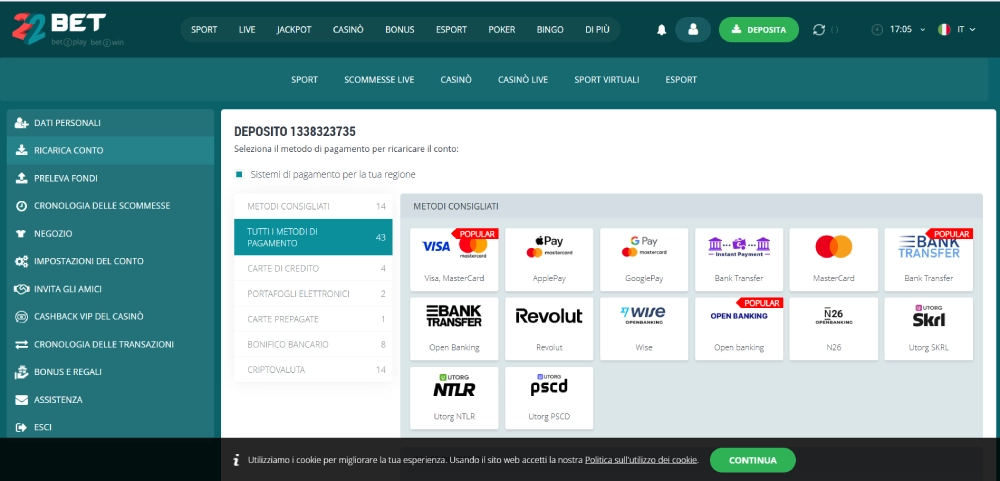Viewport: 1000px width, 481px height.
Task: Switch to the Criptovaluta category
Action: [x=313, y=369]
